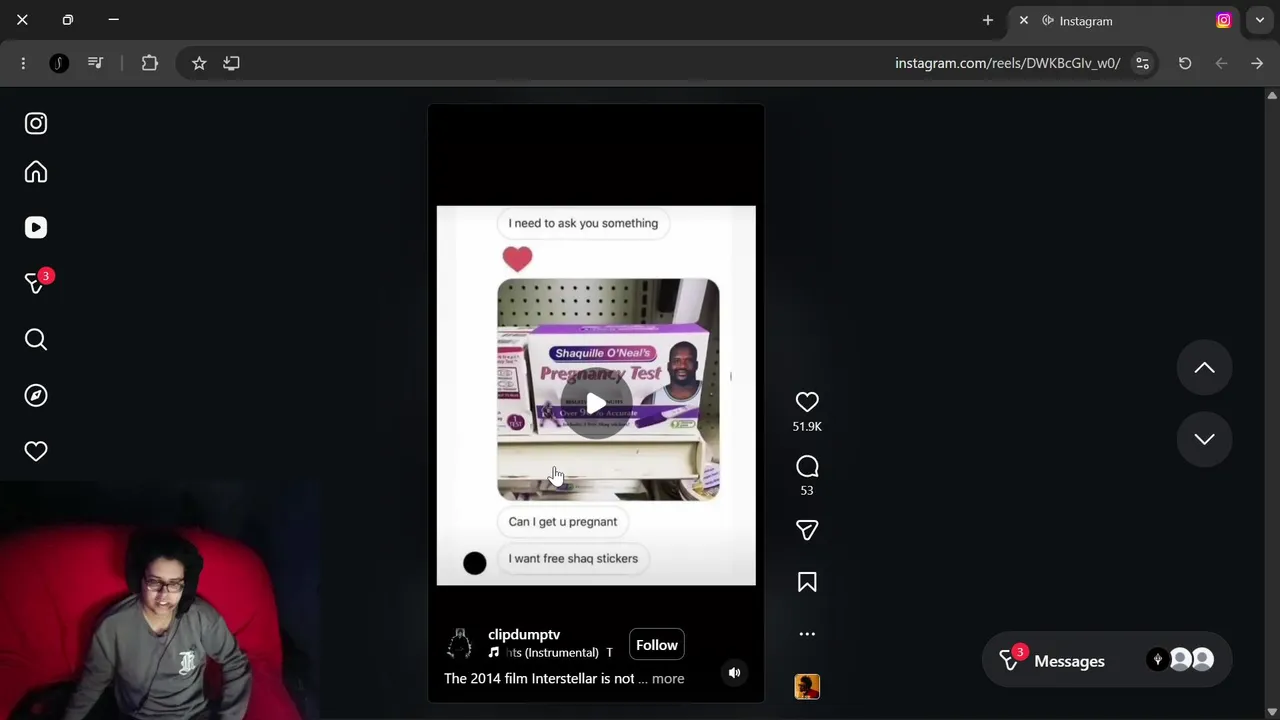The width and height of the screenshot is (1280, 720).
Task: Play the reel video
Action: (x=596, y=404)
